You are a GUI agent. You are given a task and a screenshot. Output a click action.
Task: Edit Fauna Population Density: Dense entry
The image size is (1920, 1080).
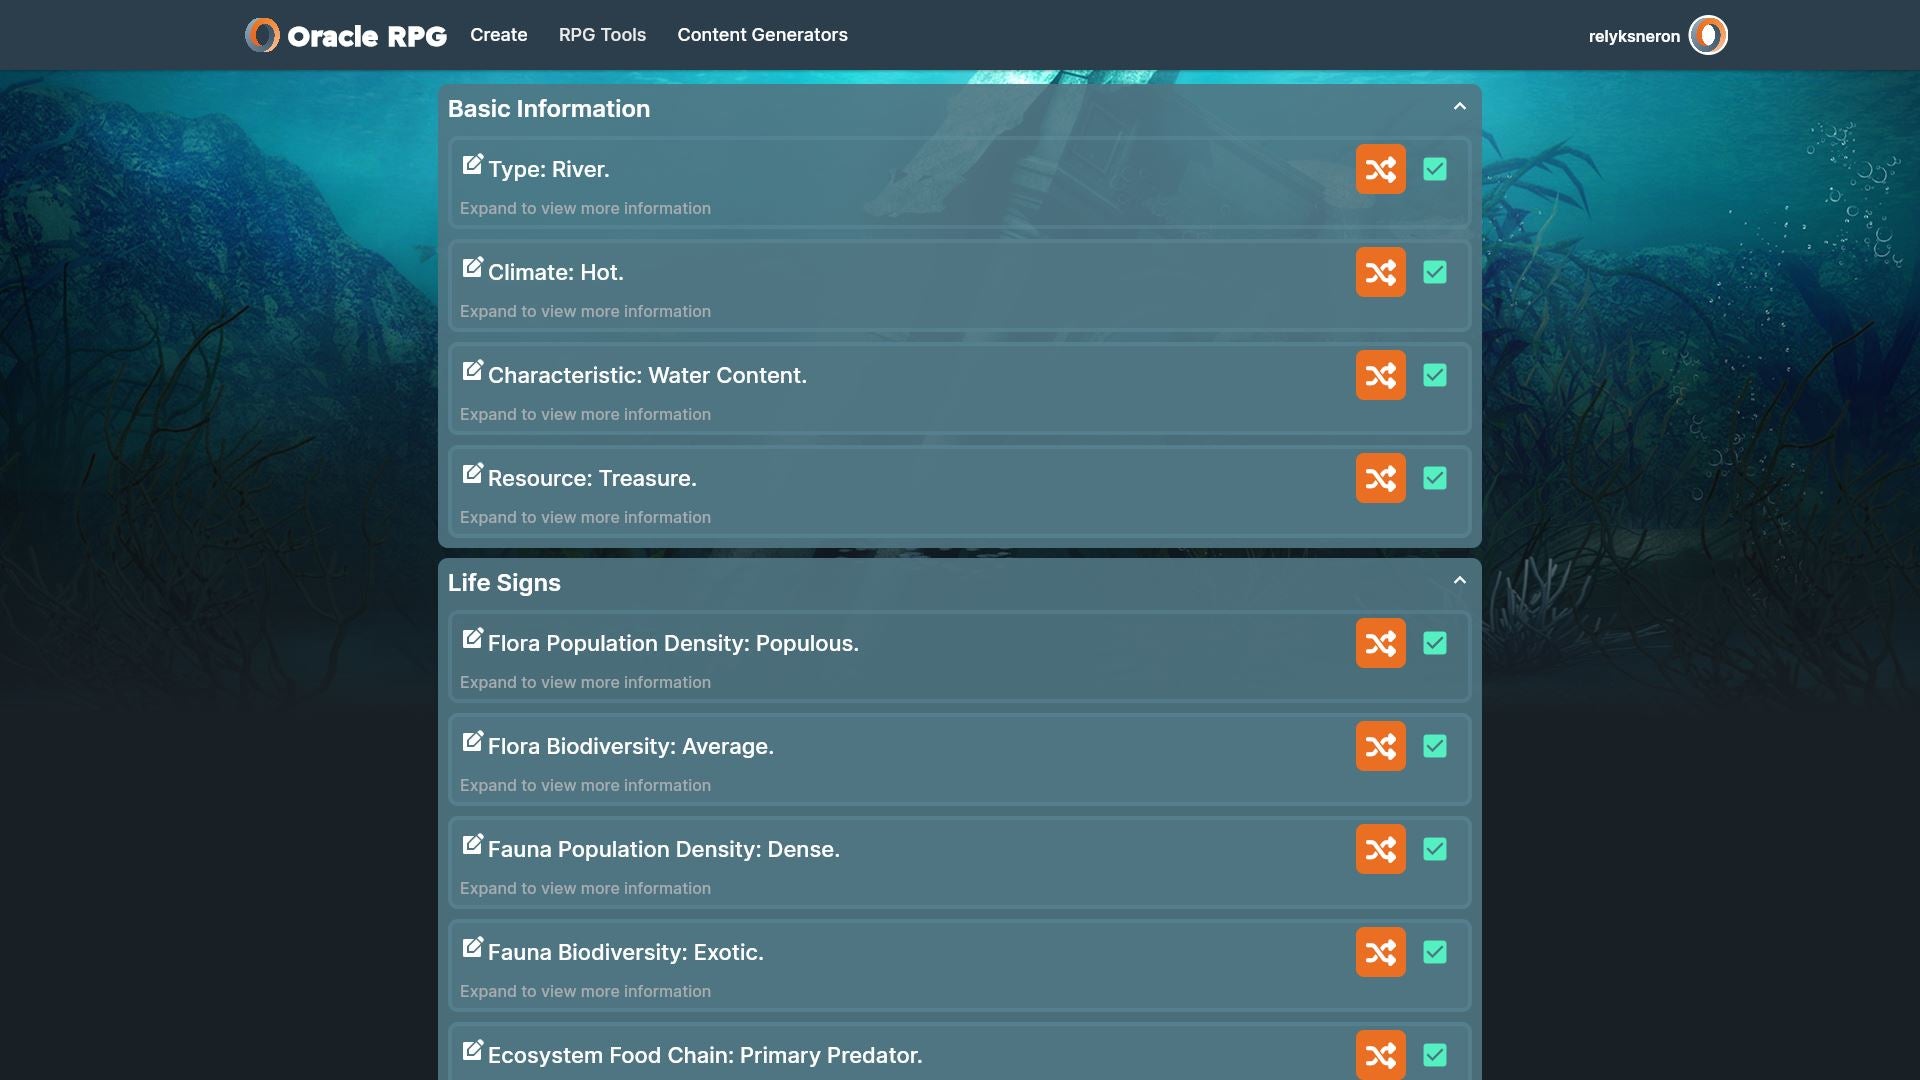472,845
